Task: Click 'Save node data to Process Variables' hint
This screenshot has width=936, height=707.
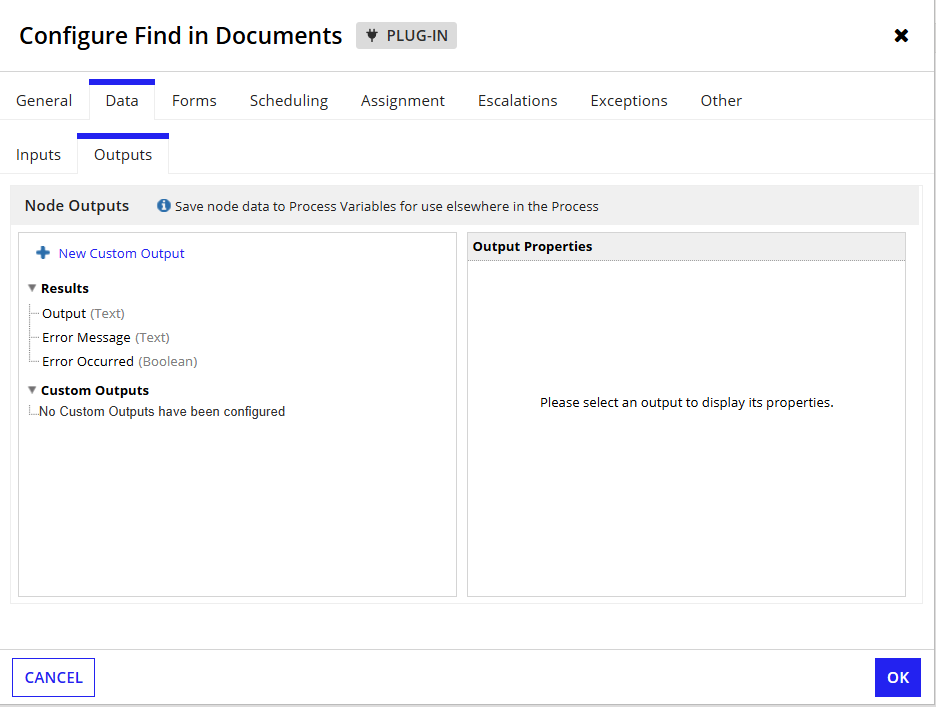Action: [386, 206]
